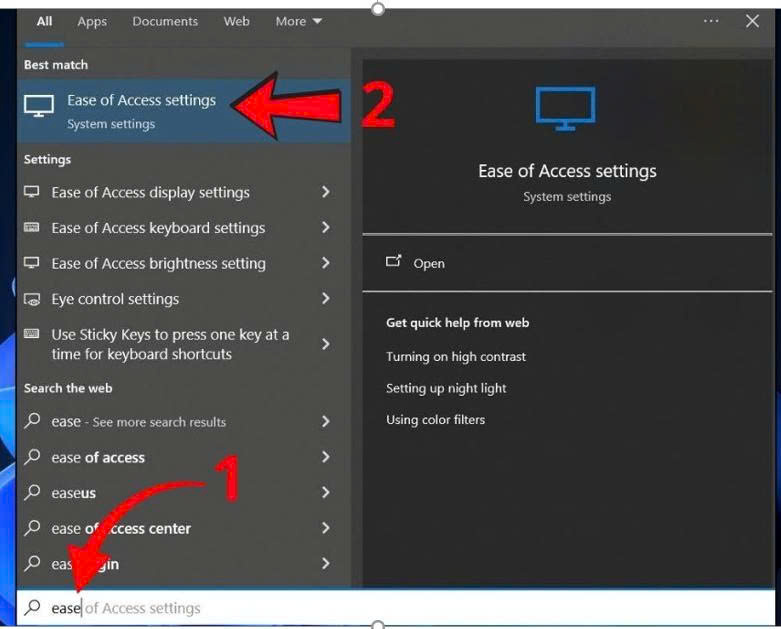Image resolution: width=781 pixels, height=629 pixels.
Task: Switch to the Documents tab
Action: (x=165, y=21)
